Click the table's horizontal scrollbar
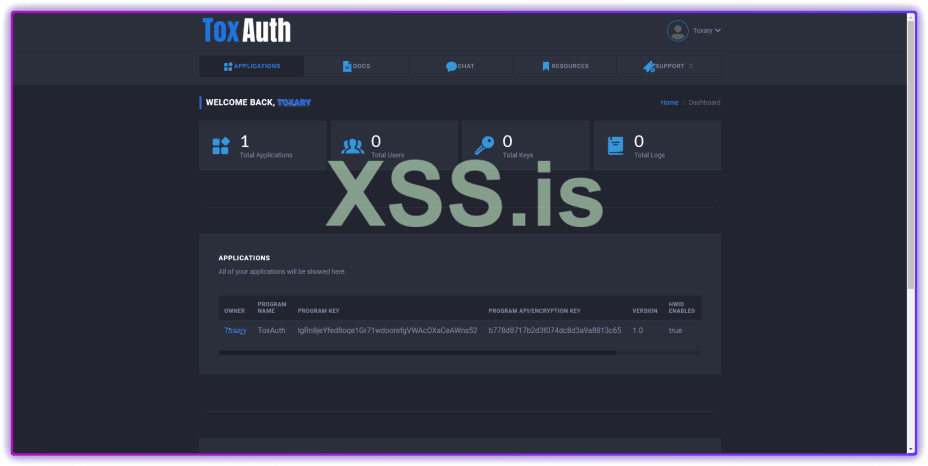928x466 pixels. click(417, 352)
